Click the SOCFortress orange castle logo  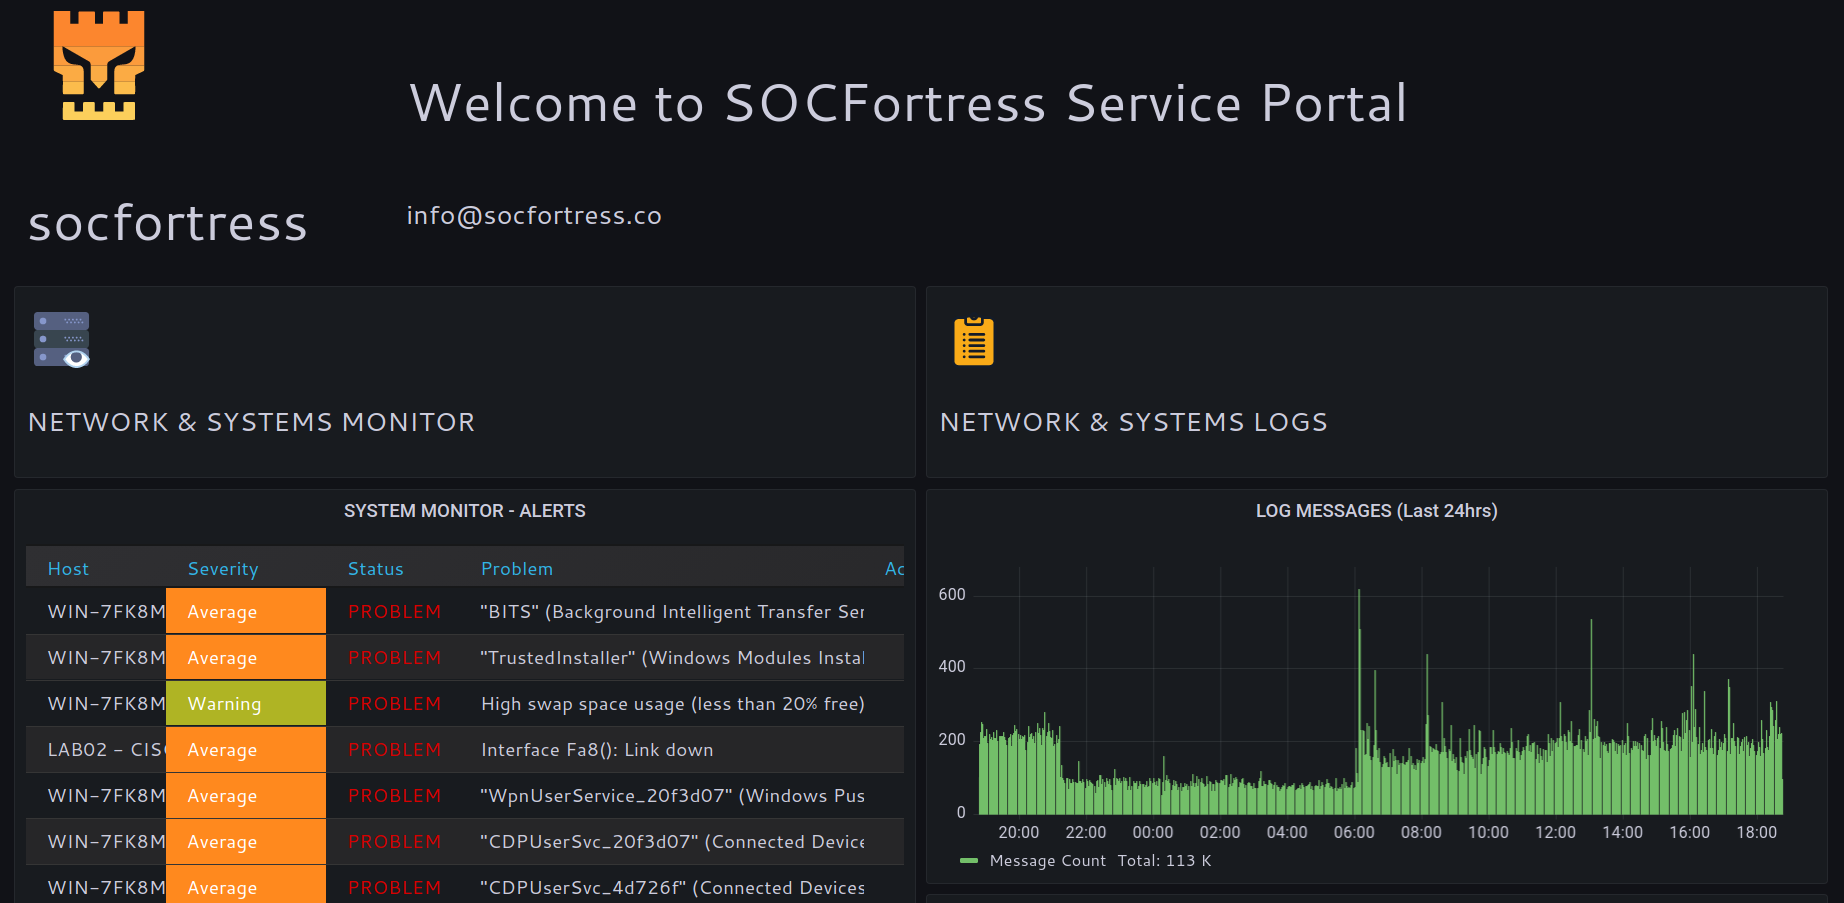pos(98,66)
